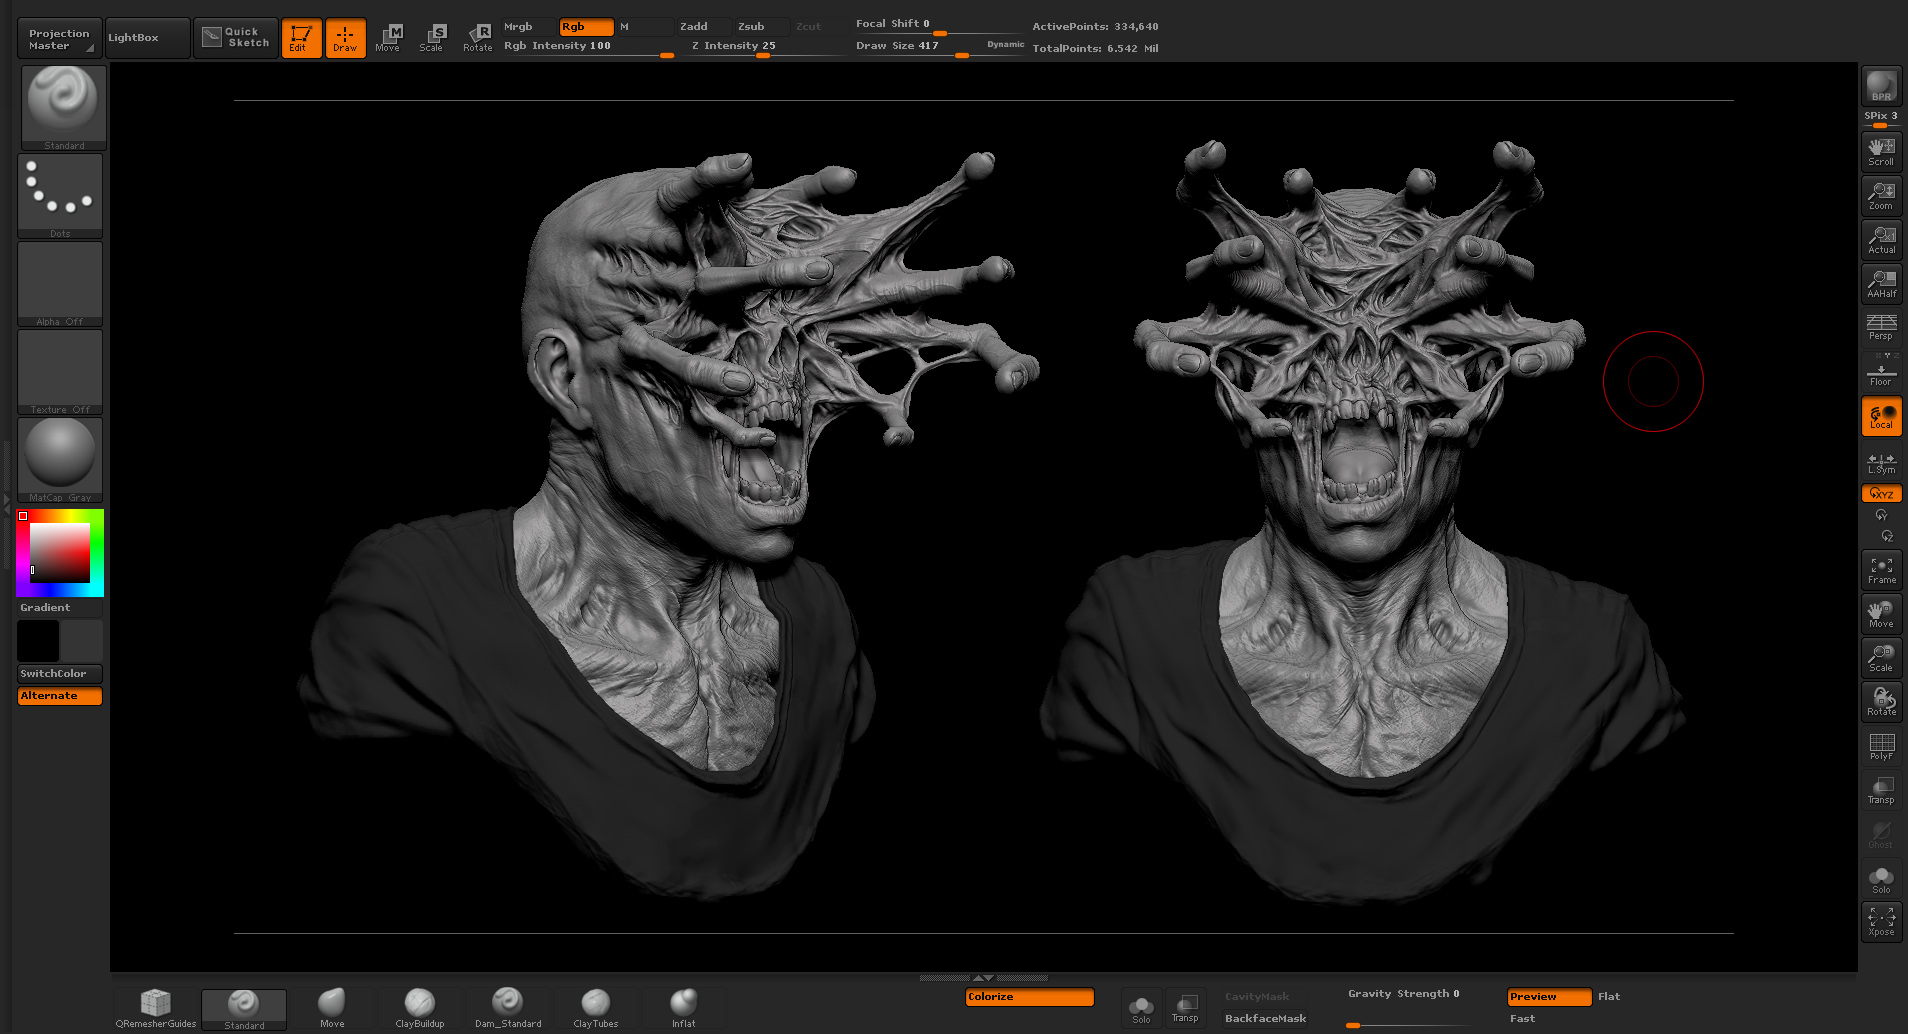Select Move view icon in right shelf
The width and height of the screenshot is (1908, 1034).
(x=1881, y=614)
